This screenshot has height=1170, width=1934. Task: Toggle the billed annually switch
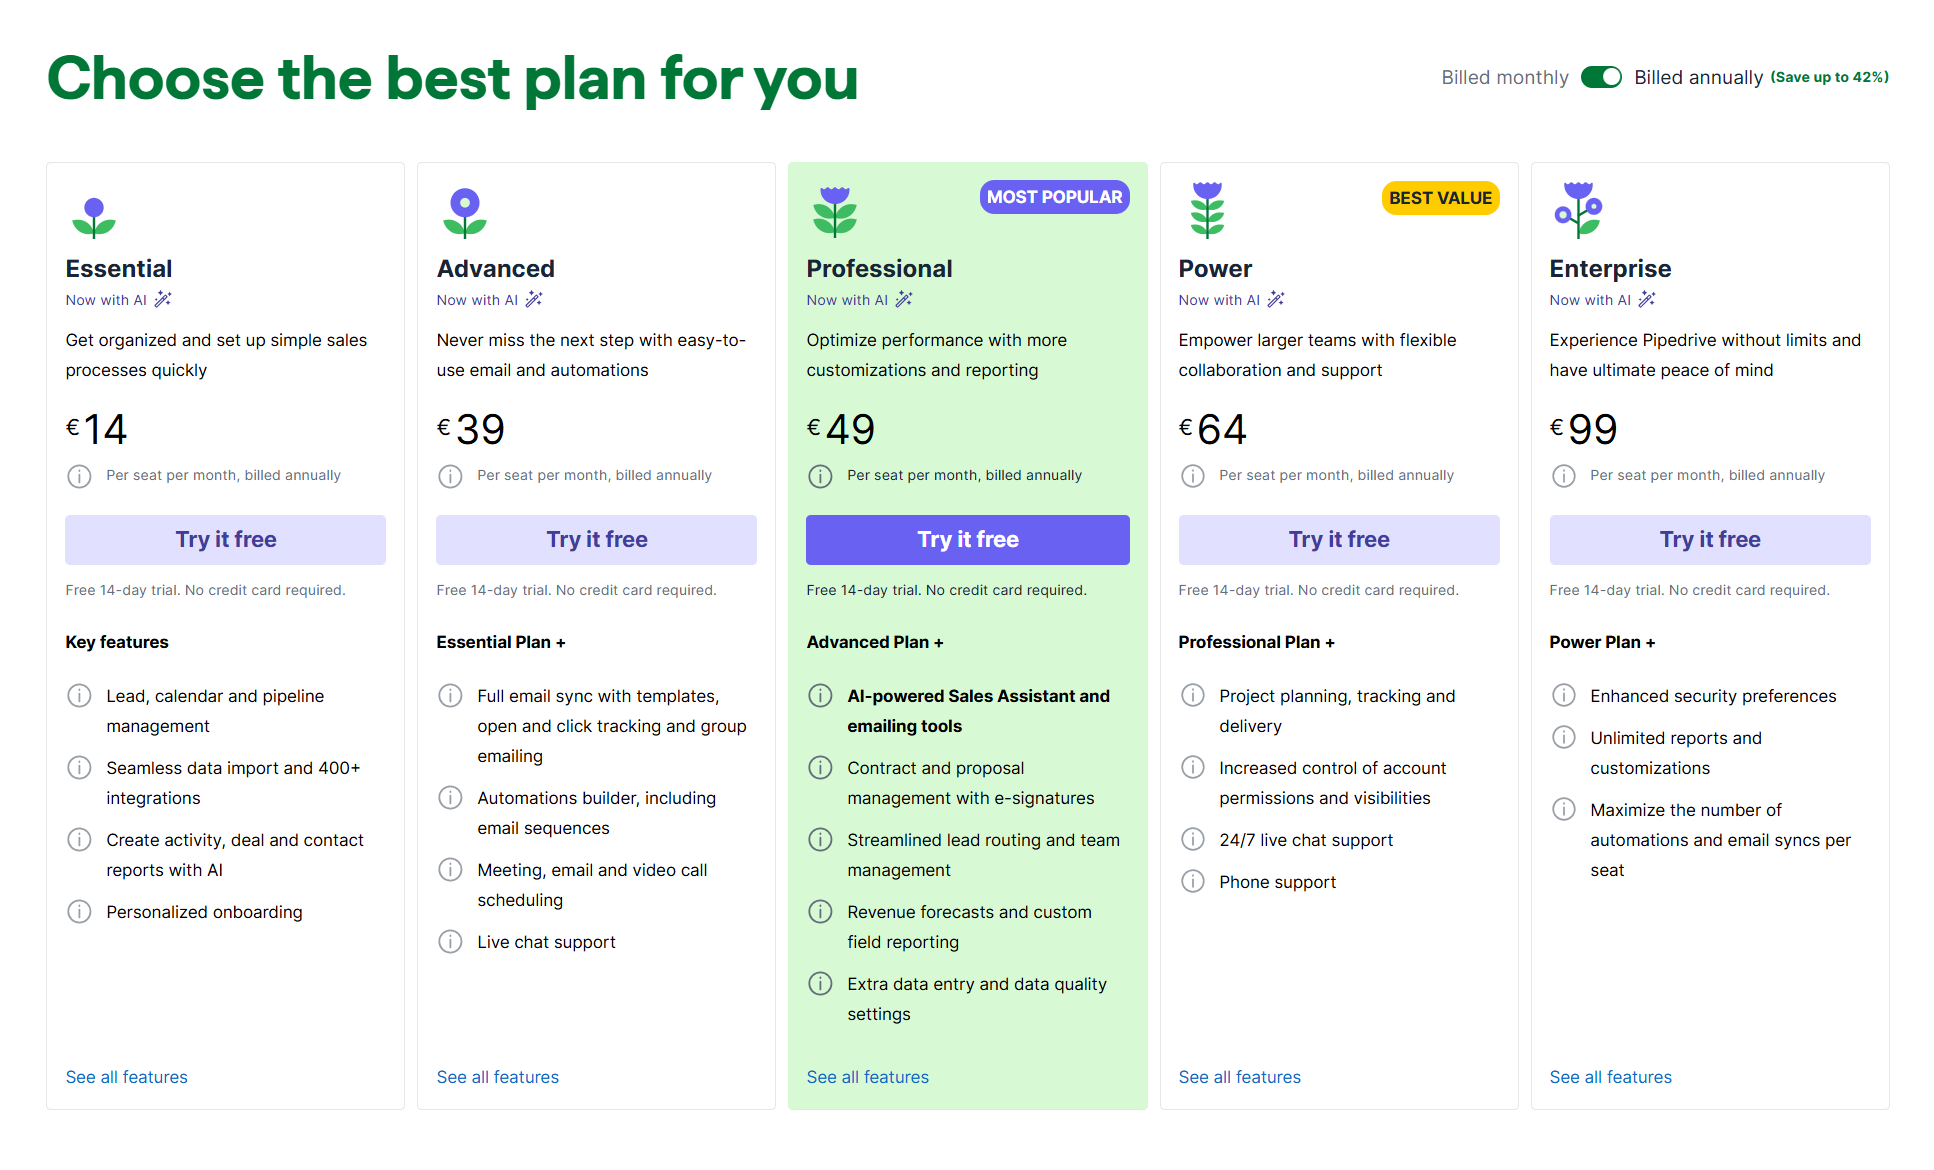pos(1600,77)
